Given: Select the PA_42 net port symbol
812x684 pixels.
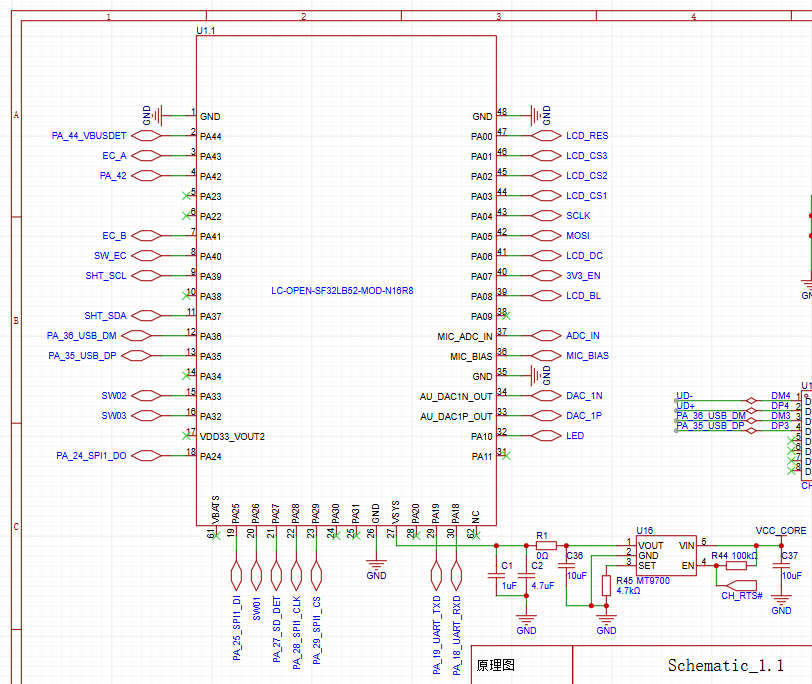Looking at the screenshot, I should (146, 176).
